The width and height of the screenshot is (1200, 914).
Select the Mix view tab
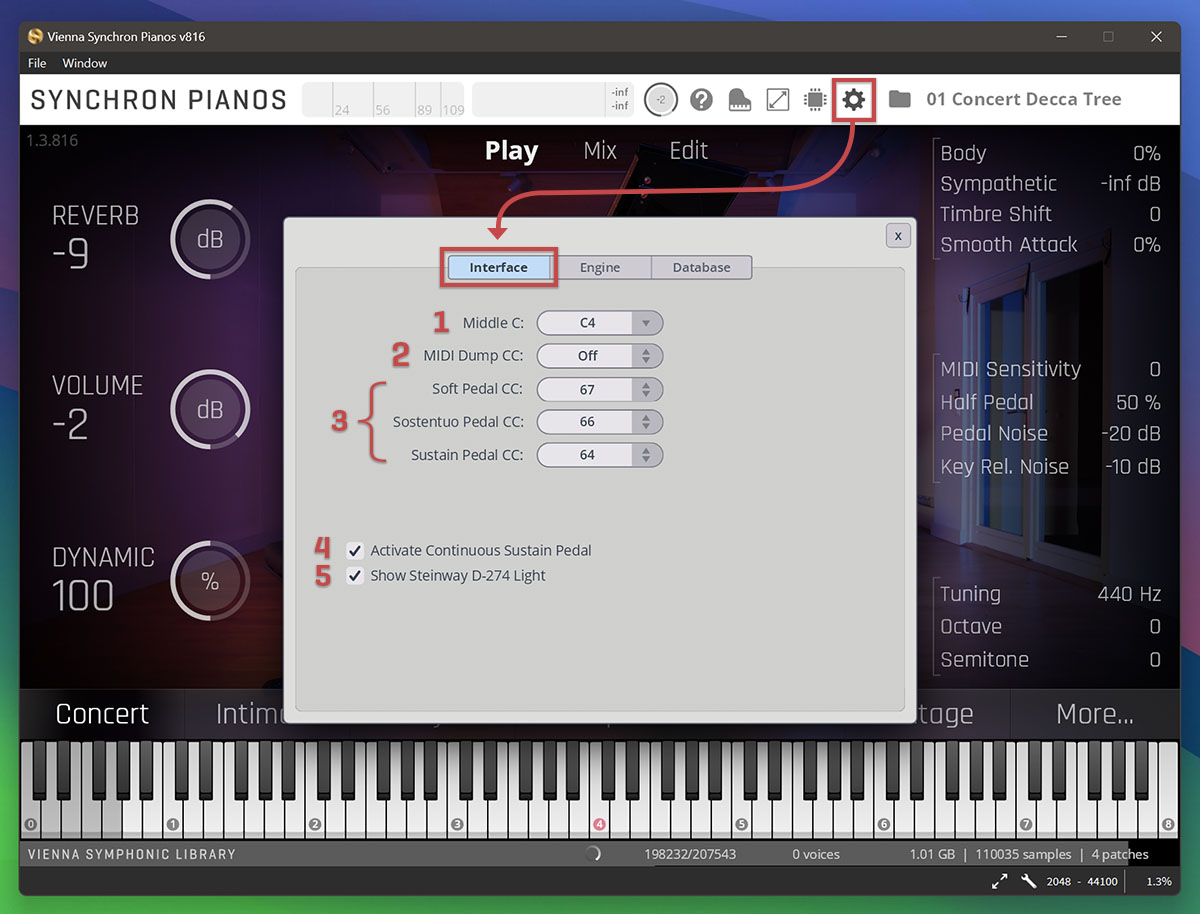[x=600, y=151]
